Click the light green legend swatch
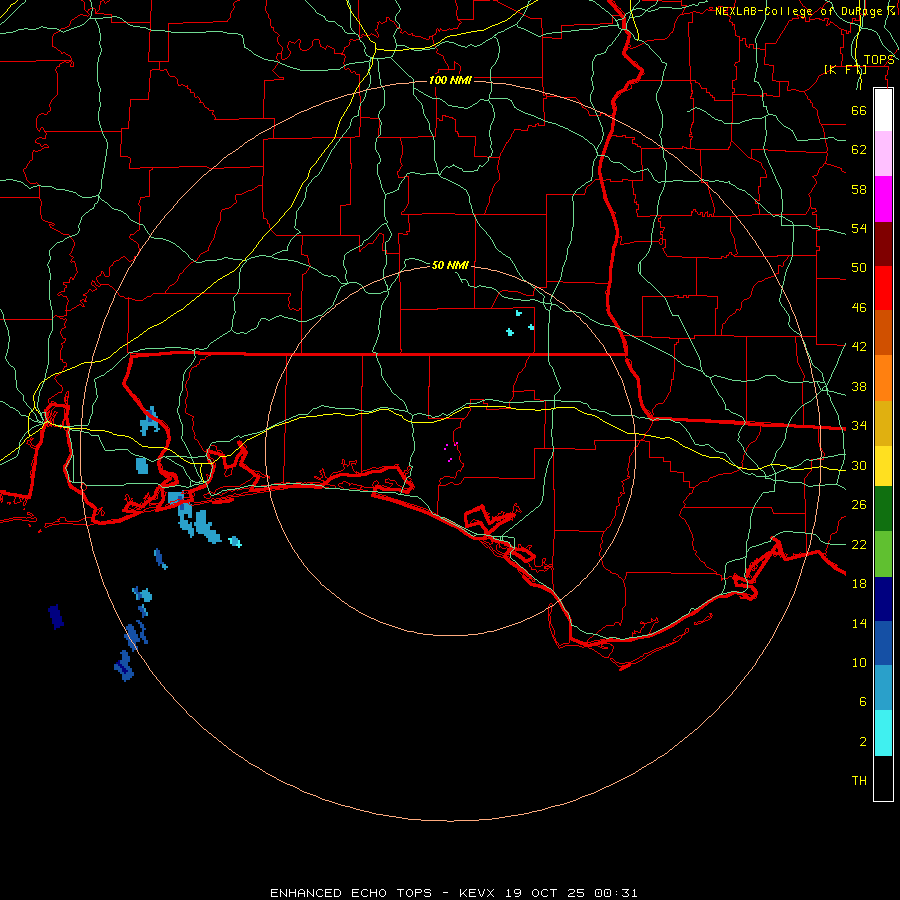 883,554
